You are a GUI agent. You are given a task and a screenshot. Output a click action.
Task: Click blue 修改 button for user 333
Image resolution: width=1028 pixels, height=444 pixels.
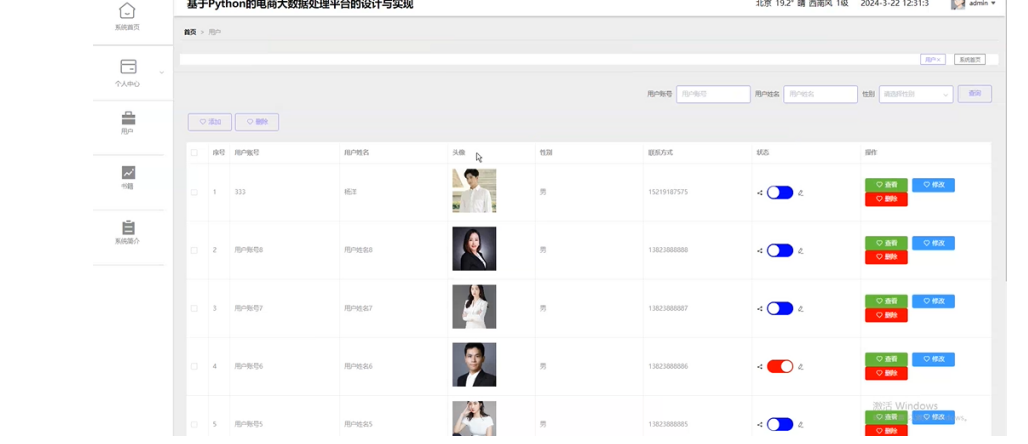coord(934,185)
